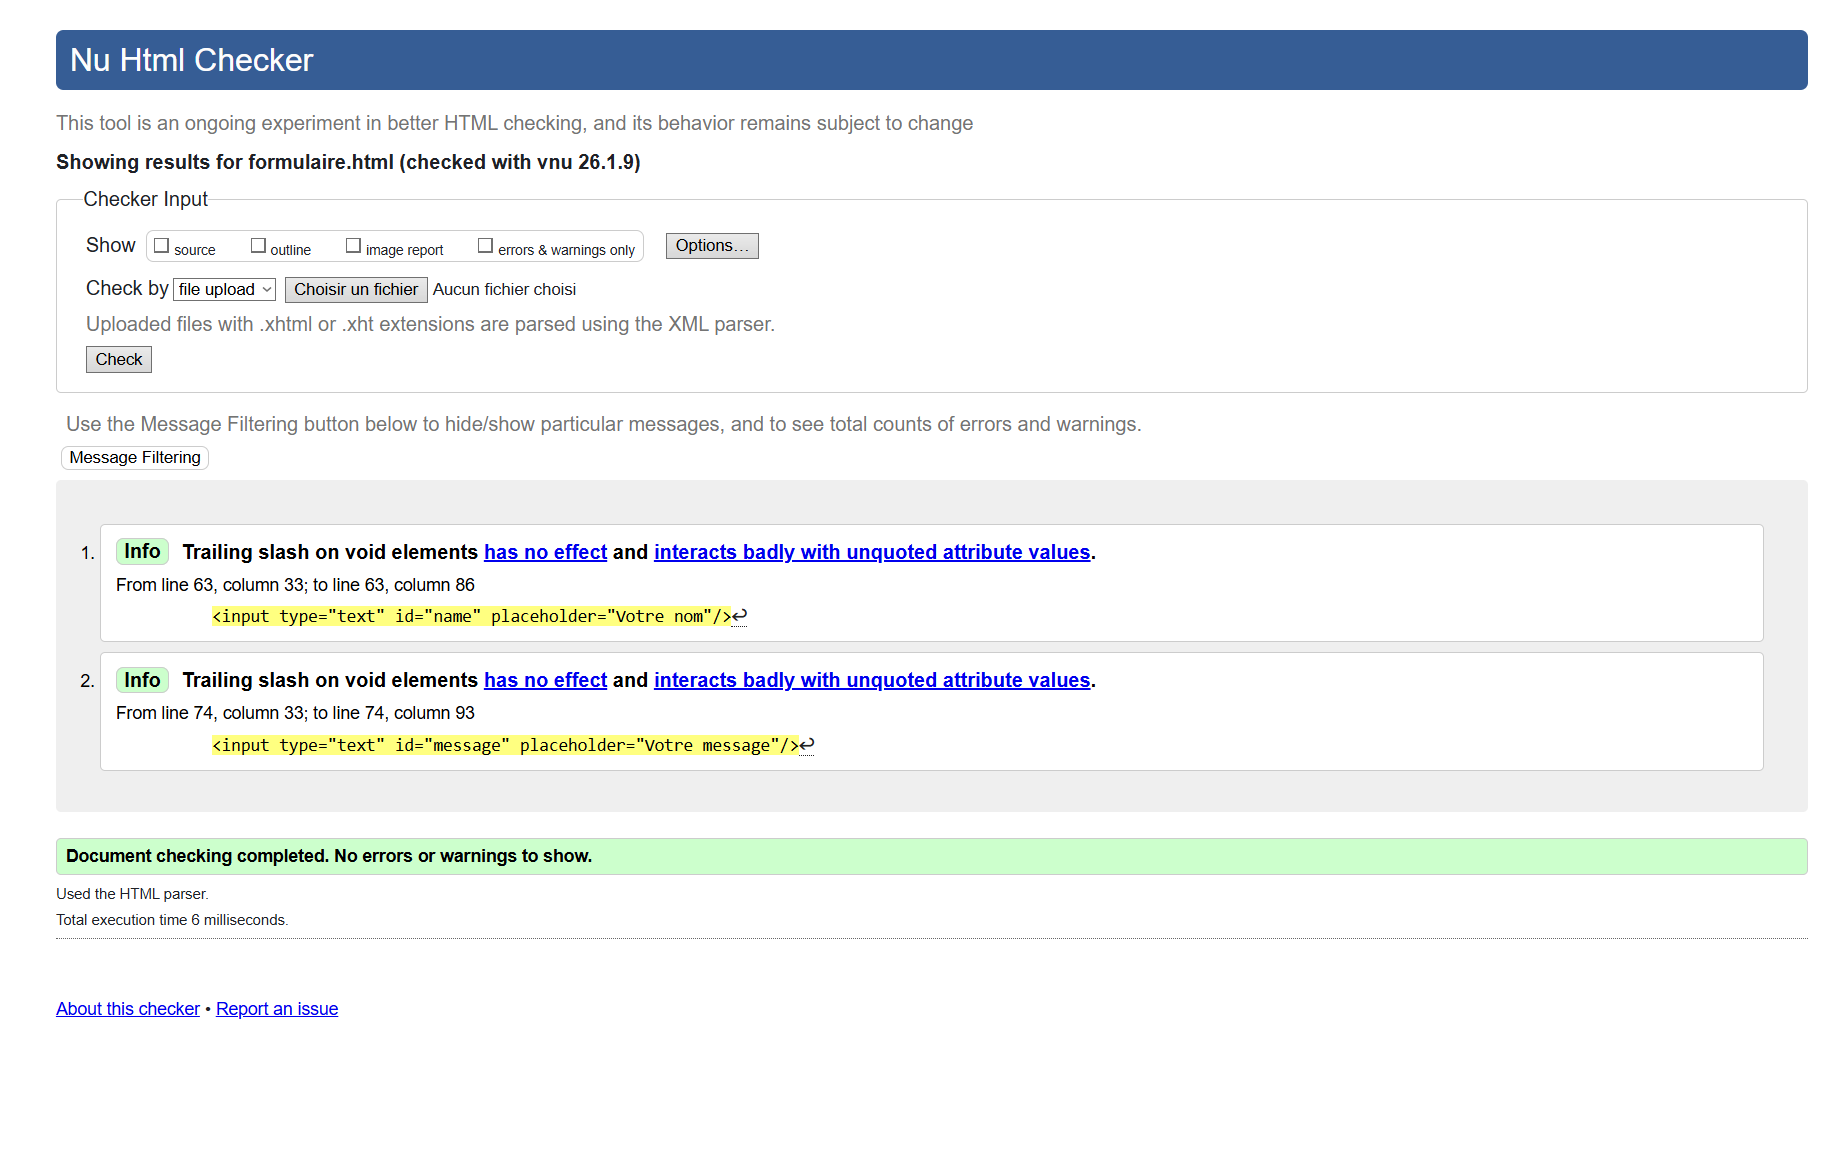Toggle the image report checkbox
Screen dimensions: 1845x1153
coord(353,246)
